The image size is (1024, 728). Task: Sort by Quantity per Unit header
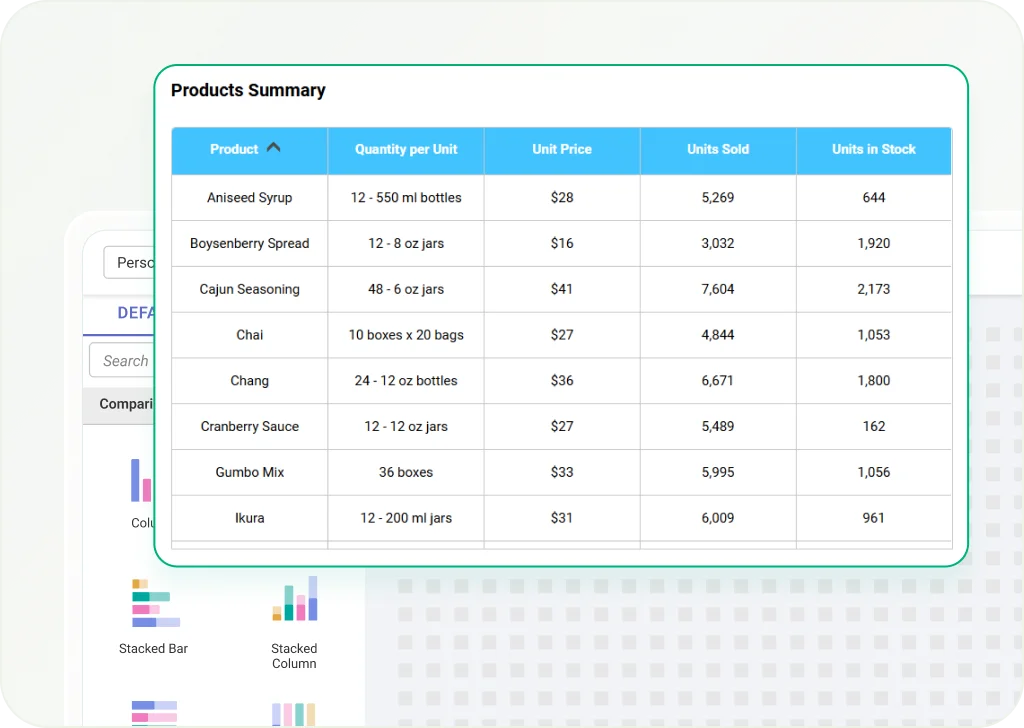click(x=406, y=150)
